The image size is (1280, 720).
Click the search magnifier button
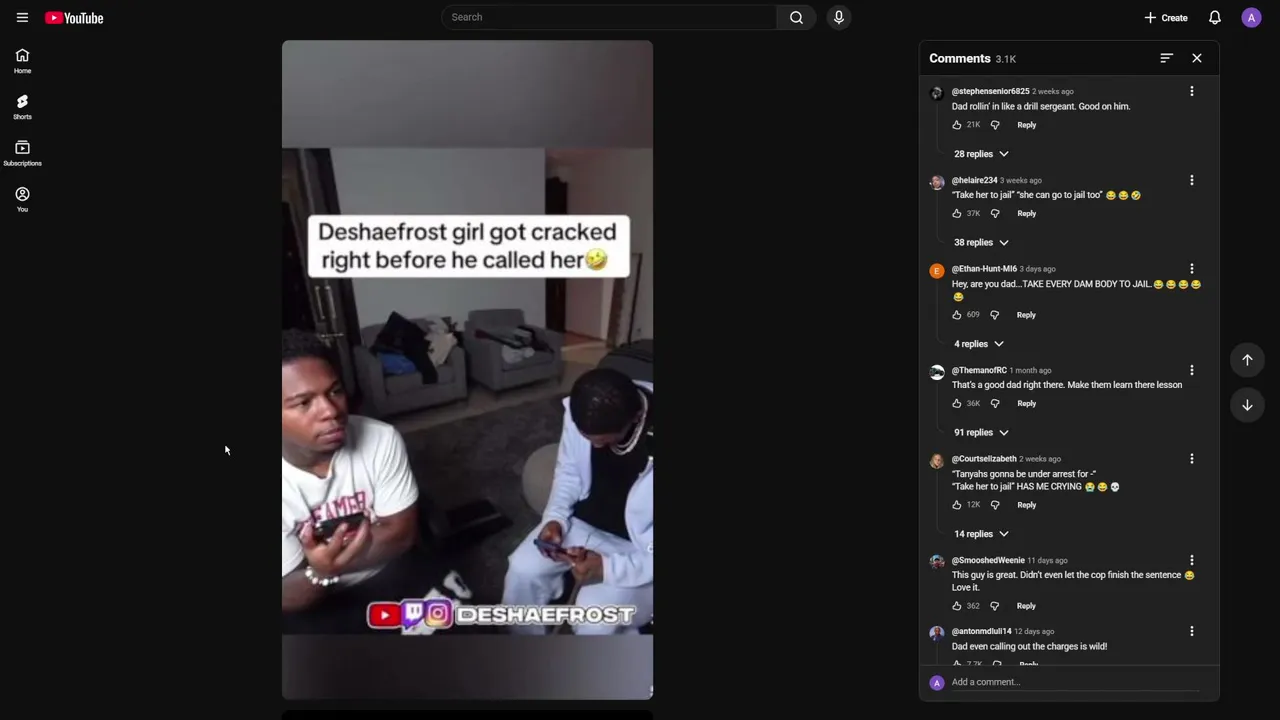[796, 17]
